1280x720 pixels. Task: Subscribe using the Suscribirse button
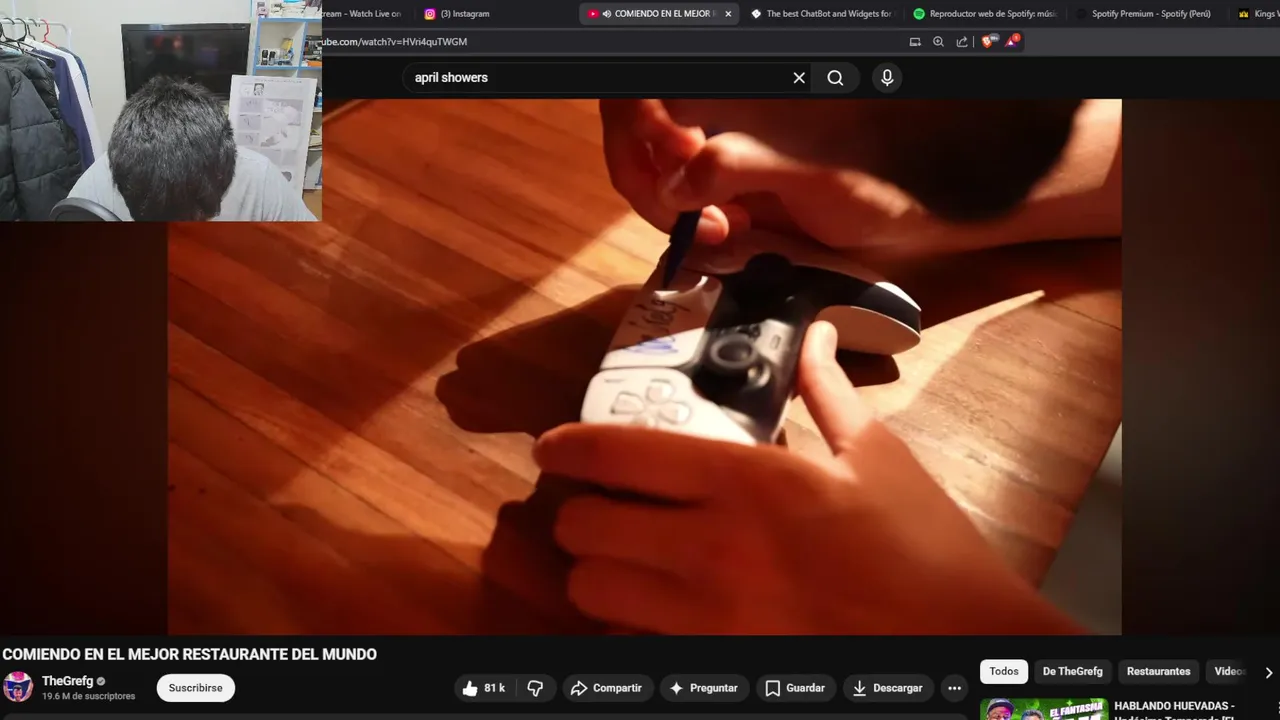[x=195, y=688]
